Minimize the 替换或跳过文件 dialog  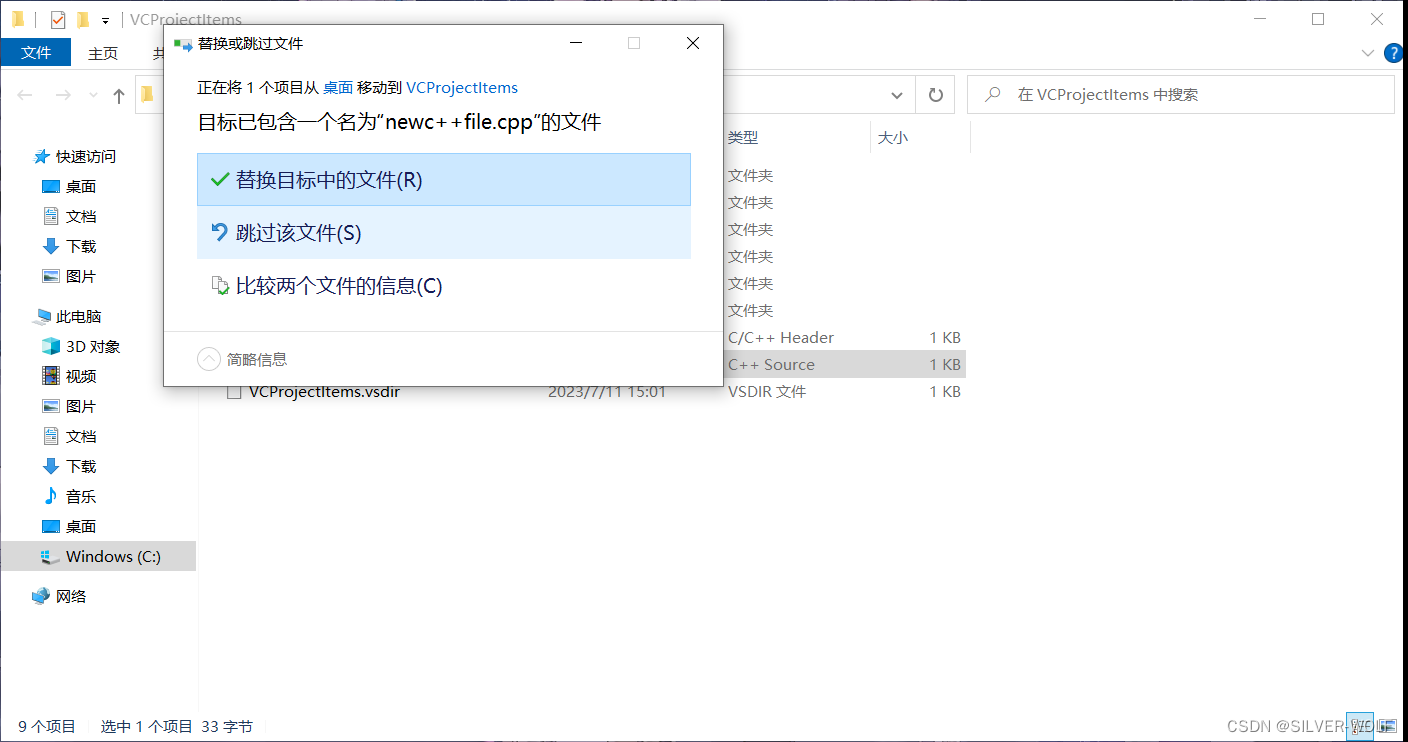(x=575, y=43)
